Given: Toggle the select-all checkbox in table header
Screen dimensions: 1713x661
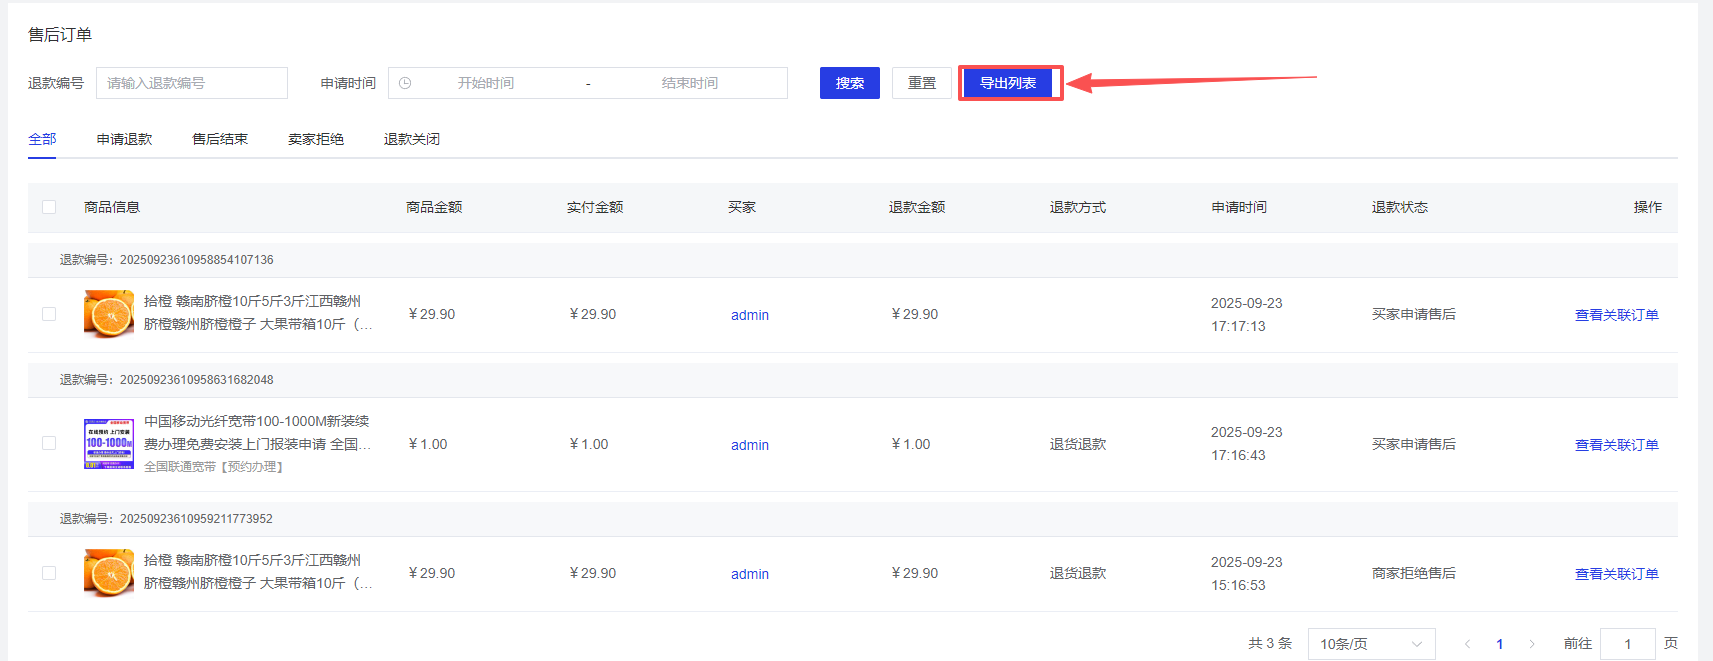Looking at the screenshot, I should tap(49, 207).
